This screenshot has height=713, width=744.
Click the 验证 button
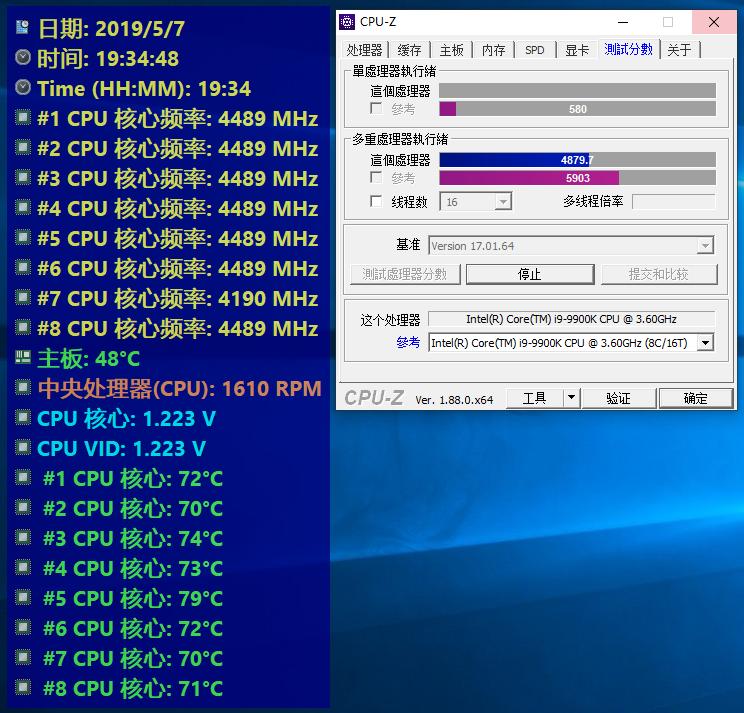click(618, 398)
